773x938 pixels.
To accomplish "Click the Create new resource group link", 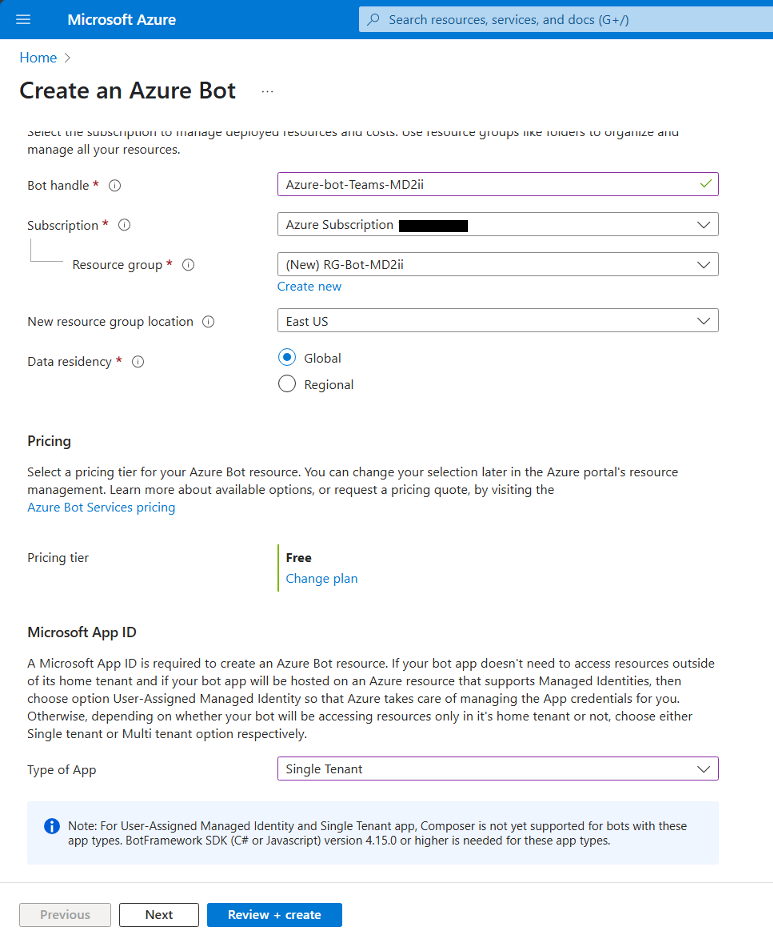I will [309, 287].
